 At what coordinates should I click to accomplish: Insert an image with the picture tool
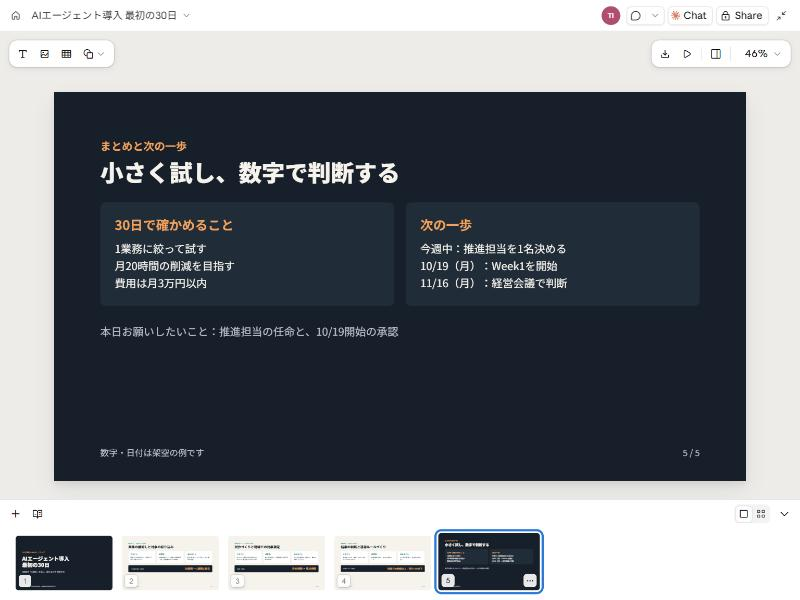44,54
